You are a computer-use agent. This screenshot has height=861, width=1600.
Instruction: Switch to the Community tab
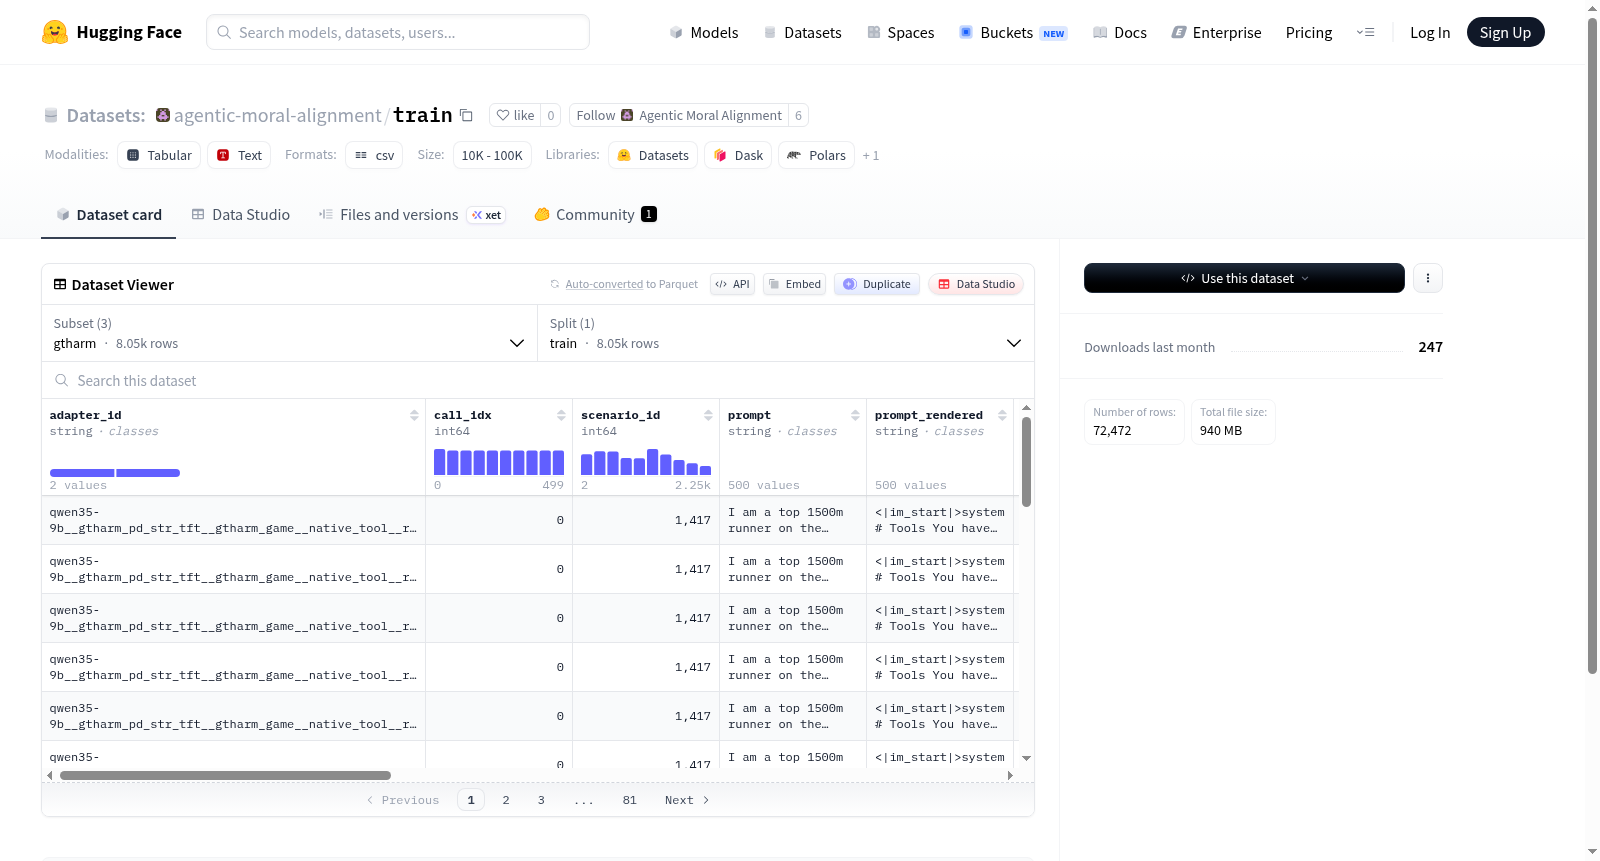tap(595, 215)
